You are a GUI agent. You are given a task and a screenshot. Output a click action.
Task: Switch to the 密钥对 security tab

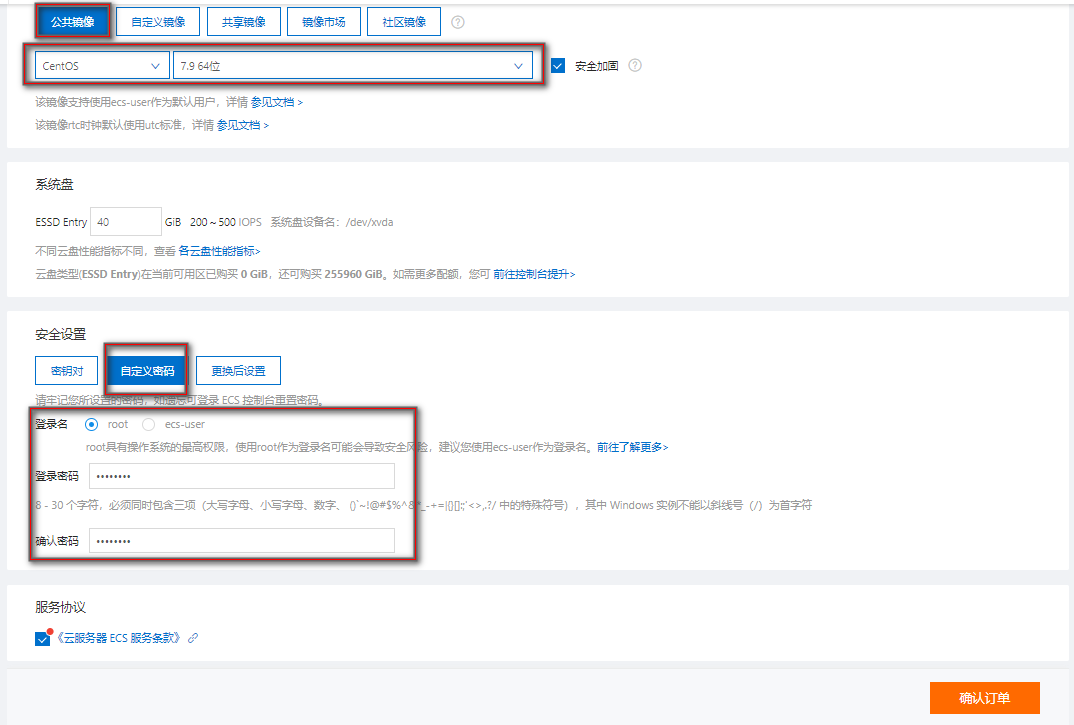pyautogui.click(x=65, y=370)
